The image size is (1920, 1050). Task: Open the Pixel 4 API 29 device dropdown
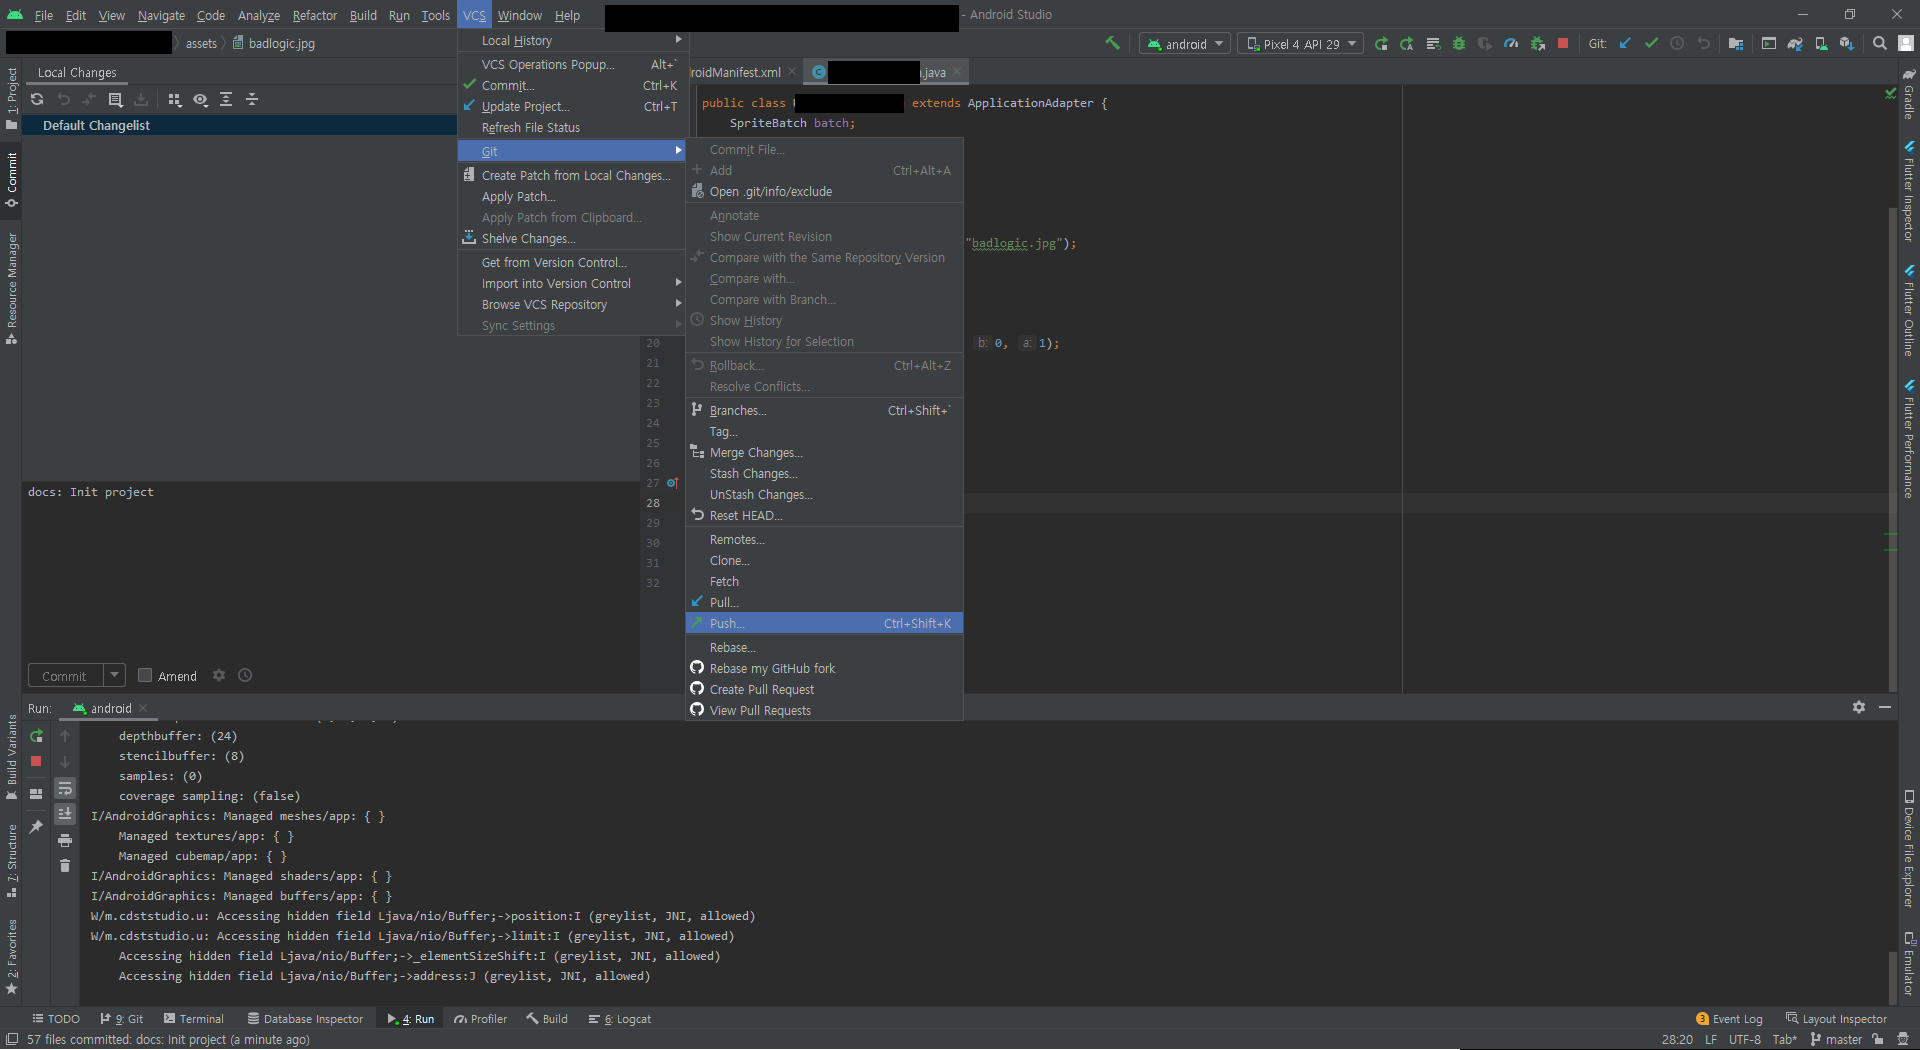point(1300,44)
